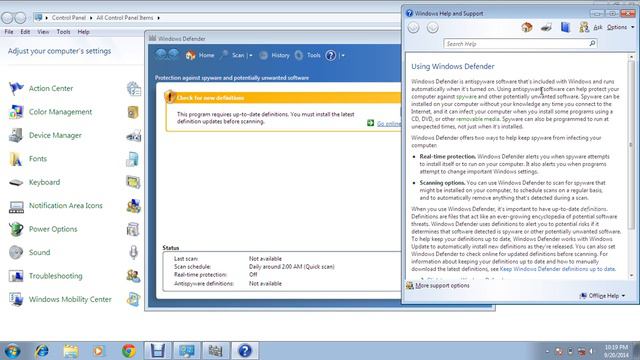Click More support options link
The width and height of the screenshot is (640, 360).
coord(442,286)
